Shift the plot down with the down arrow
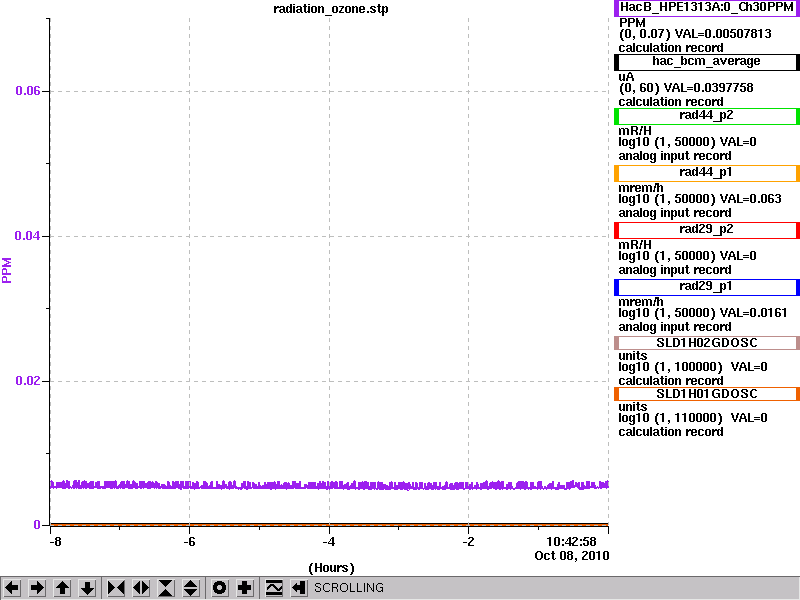This screenshot has height=600, width=800. point(88,588)
